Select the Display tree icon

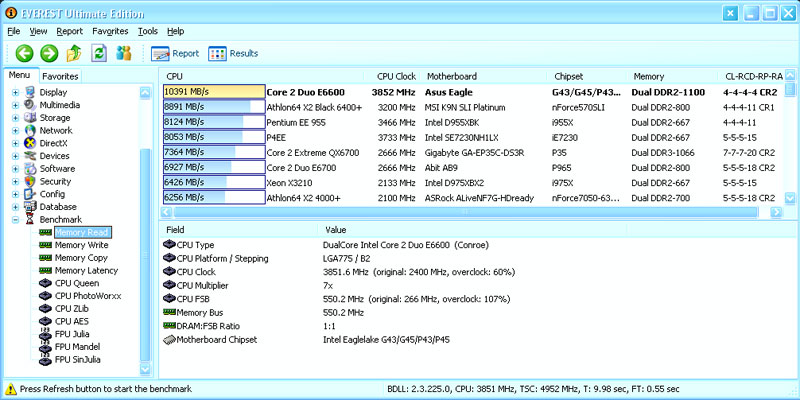tap(30, 92)
